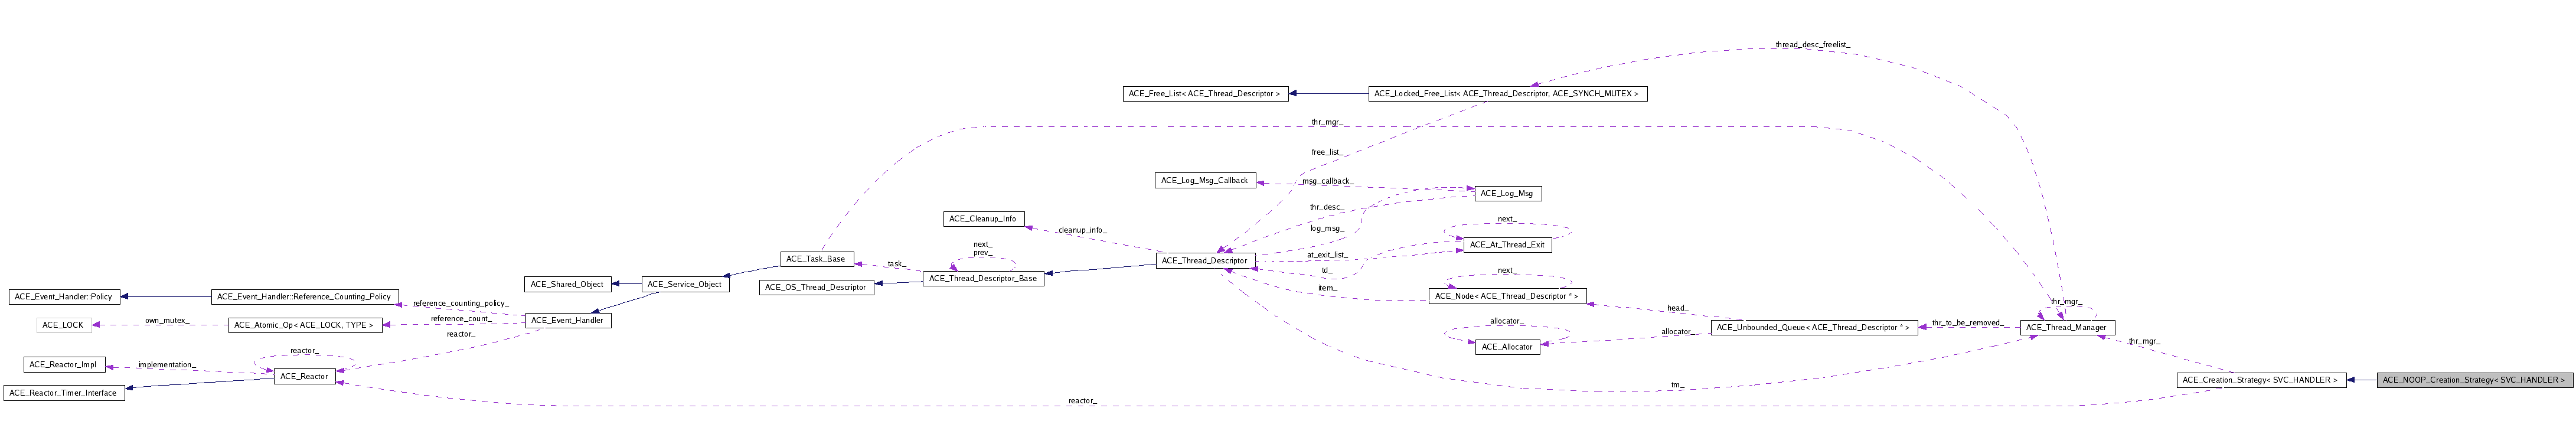Viewport: 2576px width, 434px height.
Task: Click the item_ edge label
Action: 1326,288
